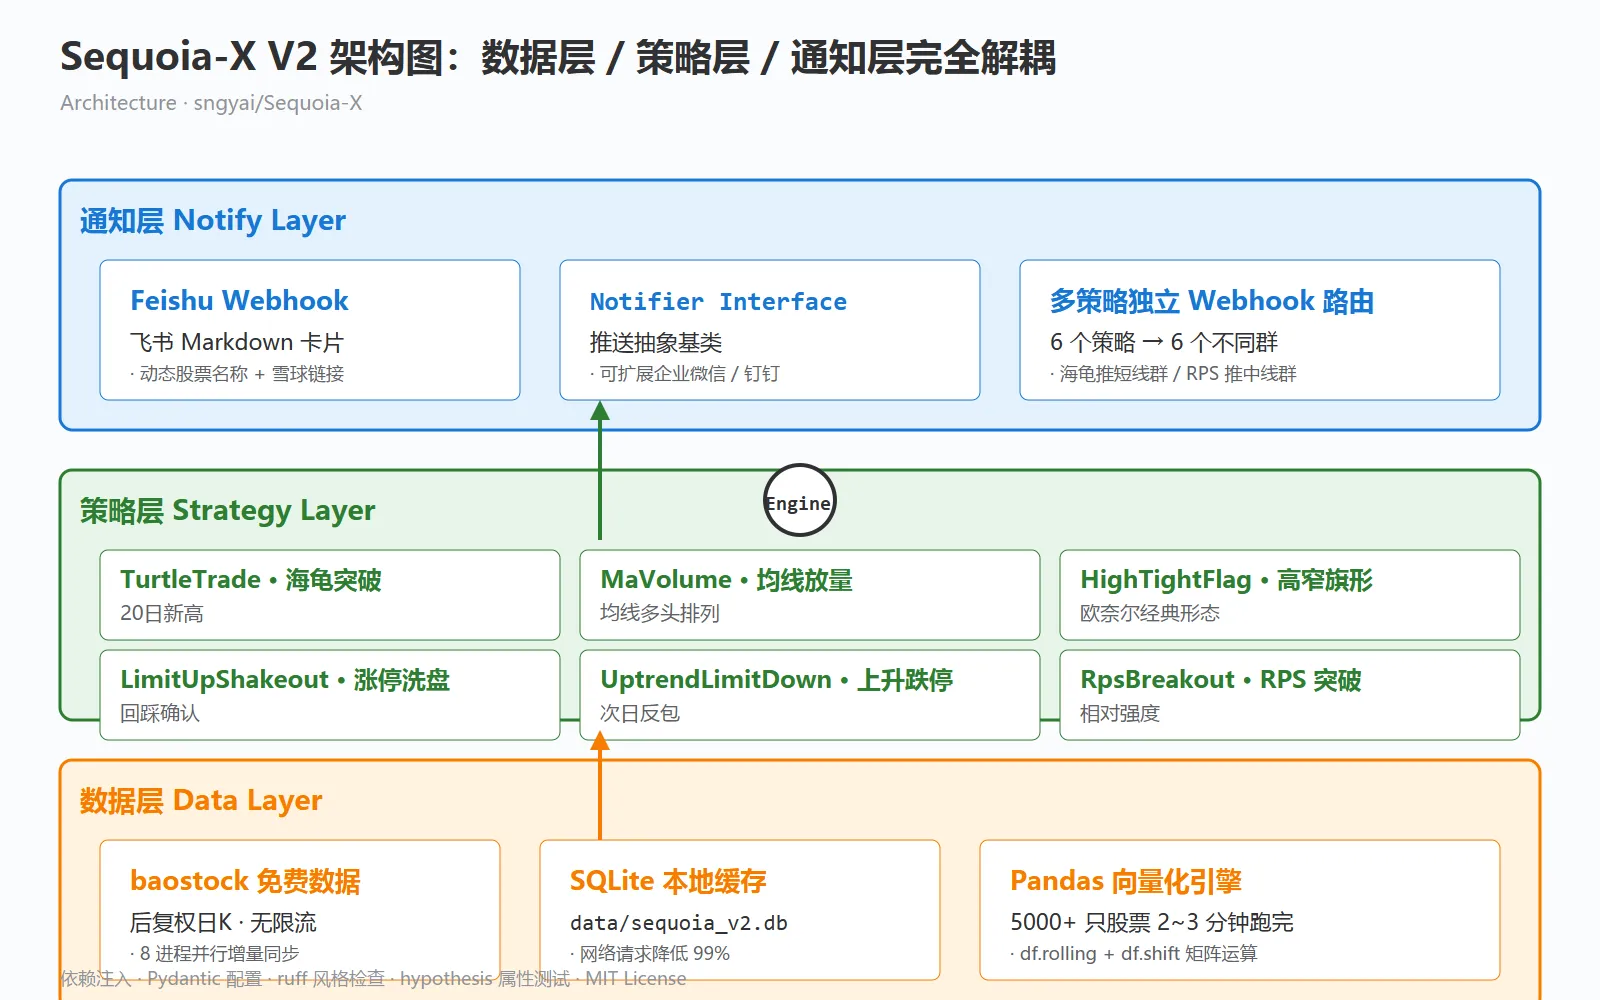The height and width of the screenshot is (1000, 1600).
Task: Click the "HighTightFlag · 高窄旗形" strategy title
Action: pos(1227,579)
